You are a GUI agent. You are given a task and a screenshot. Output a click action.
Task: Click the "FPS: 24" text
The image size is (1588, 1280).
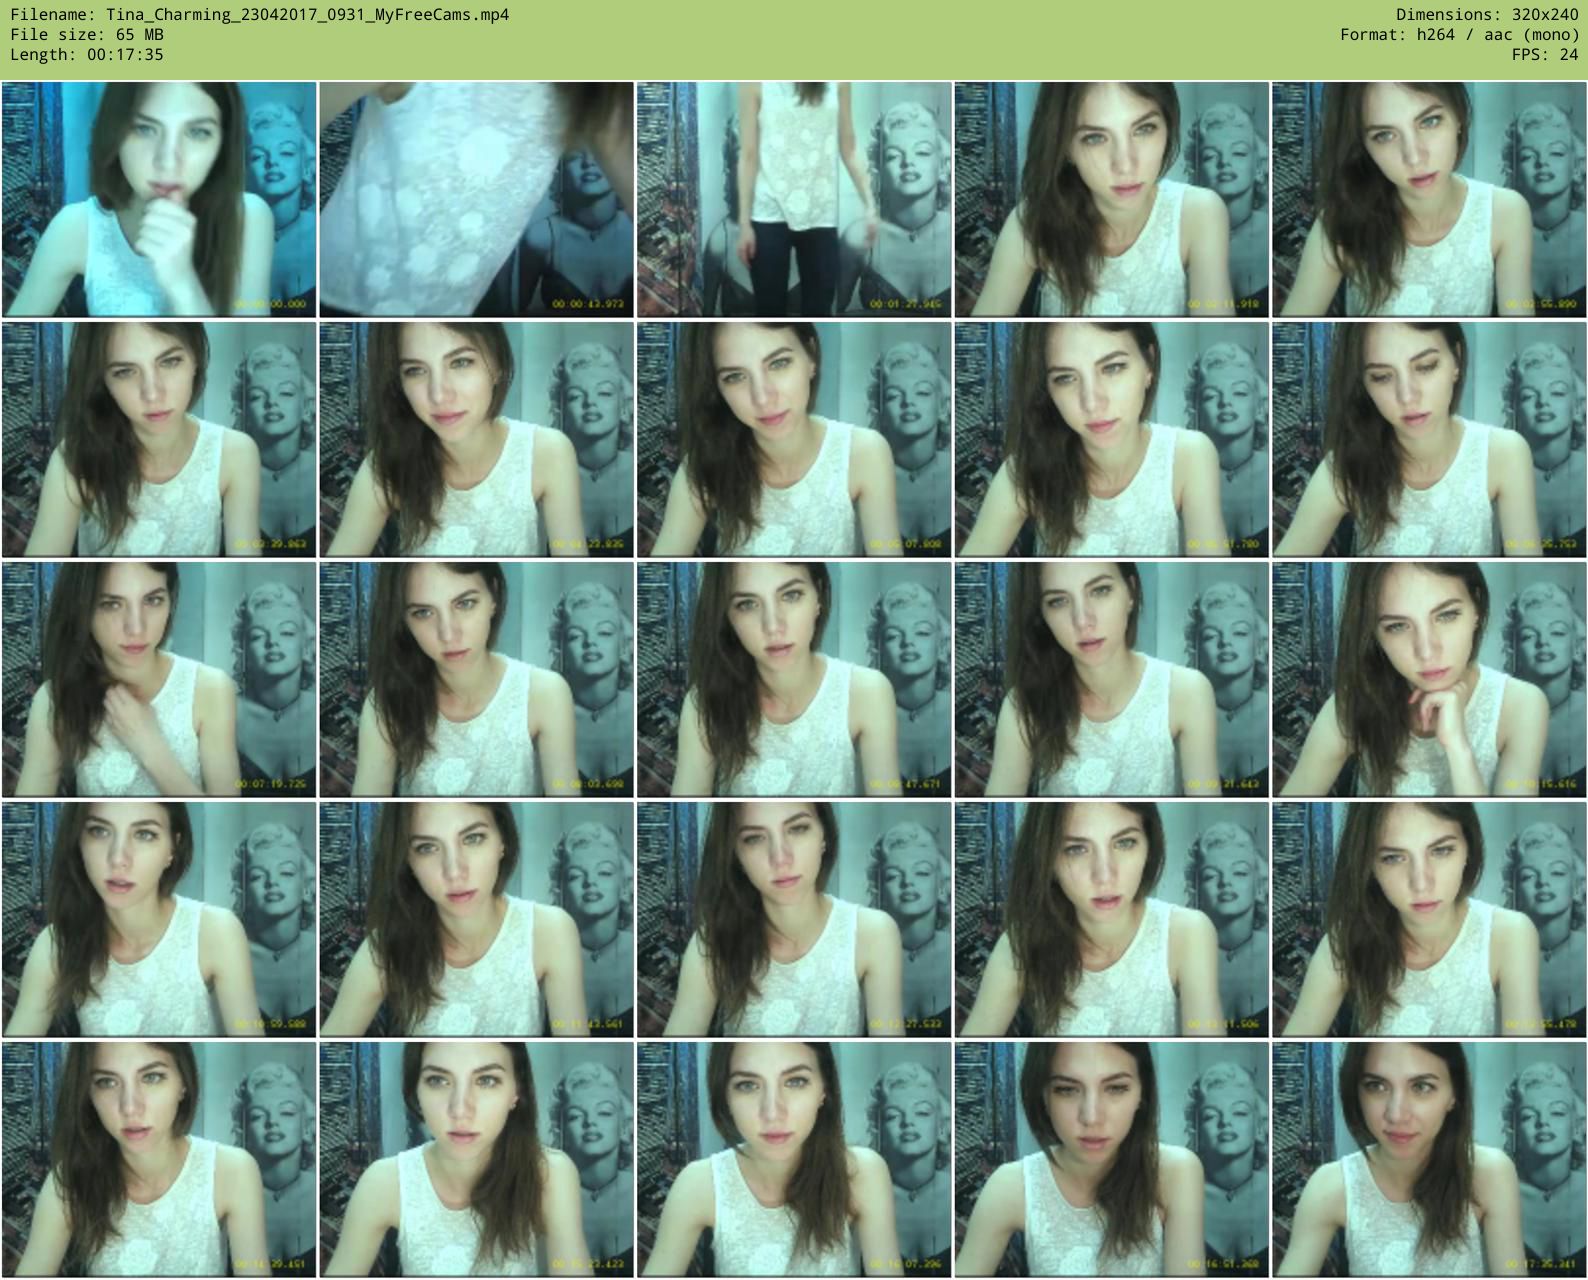pos(1545,55)
